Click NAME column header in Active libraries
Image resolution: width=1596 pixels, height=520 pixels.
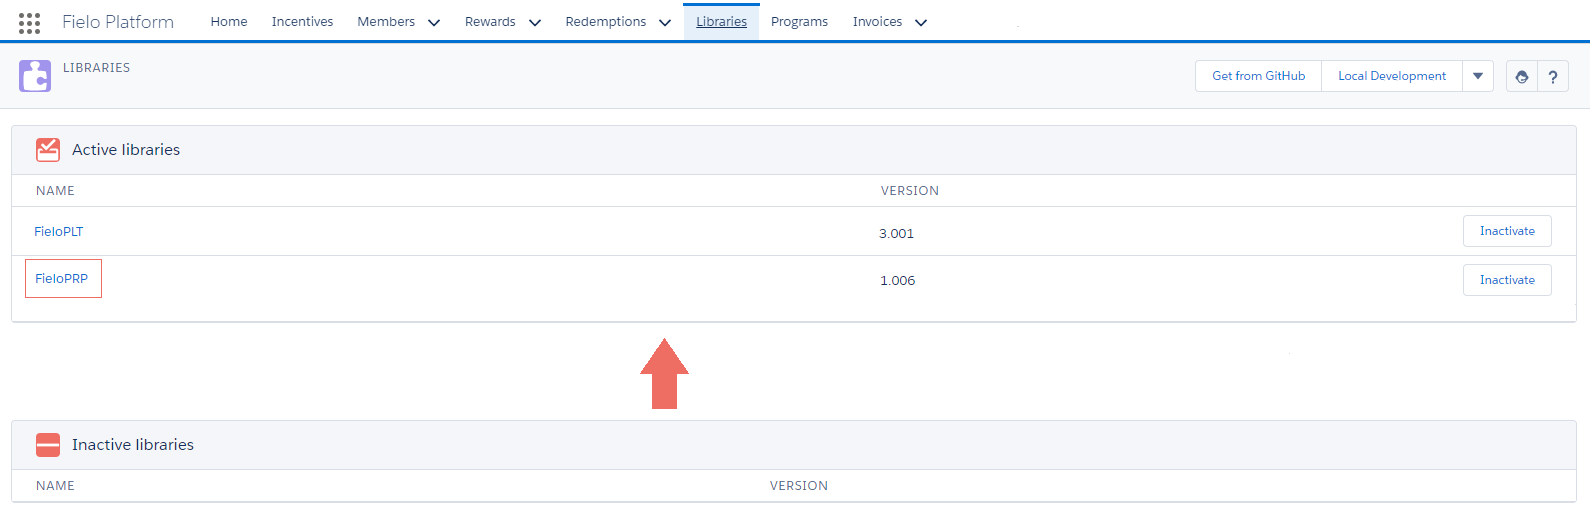pos(56,191)
